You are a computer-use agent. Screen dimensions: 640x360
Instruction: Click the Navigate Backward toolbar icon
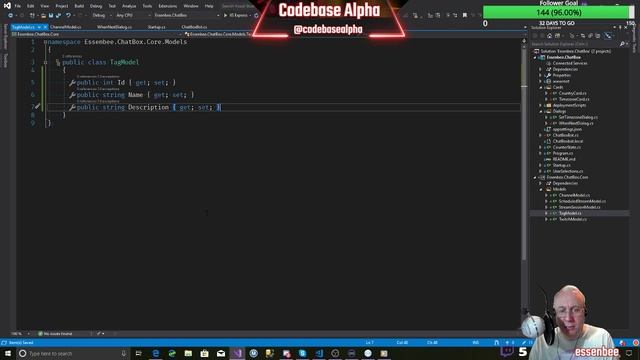tap(11, 15)
